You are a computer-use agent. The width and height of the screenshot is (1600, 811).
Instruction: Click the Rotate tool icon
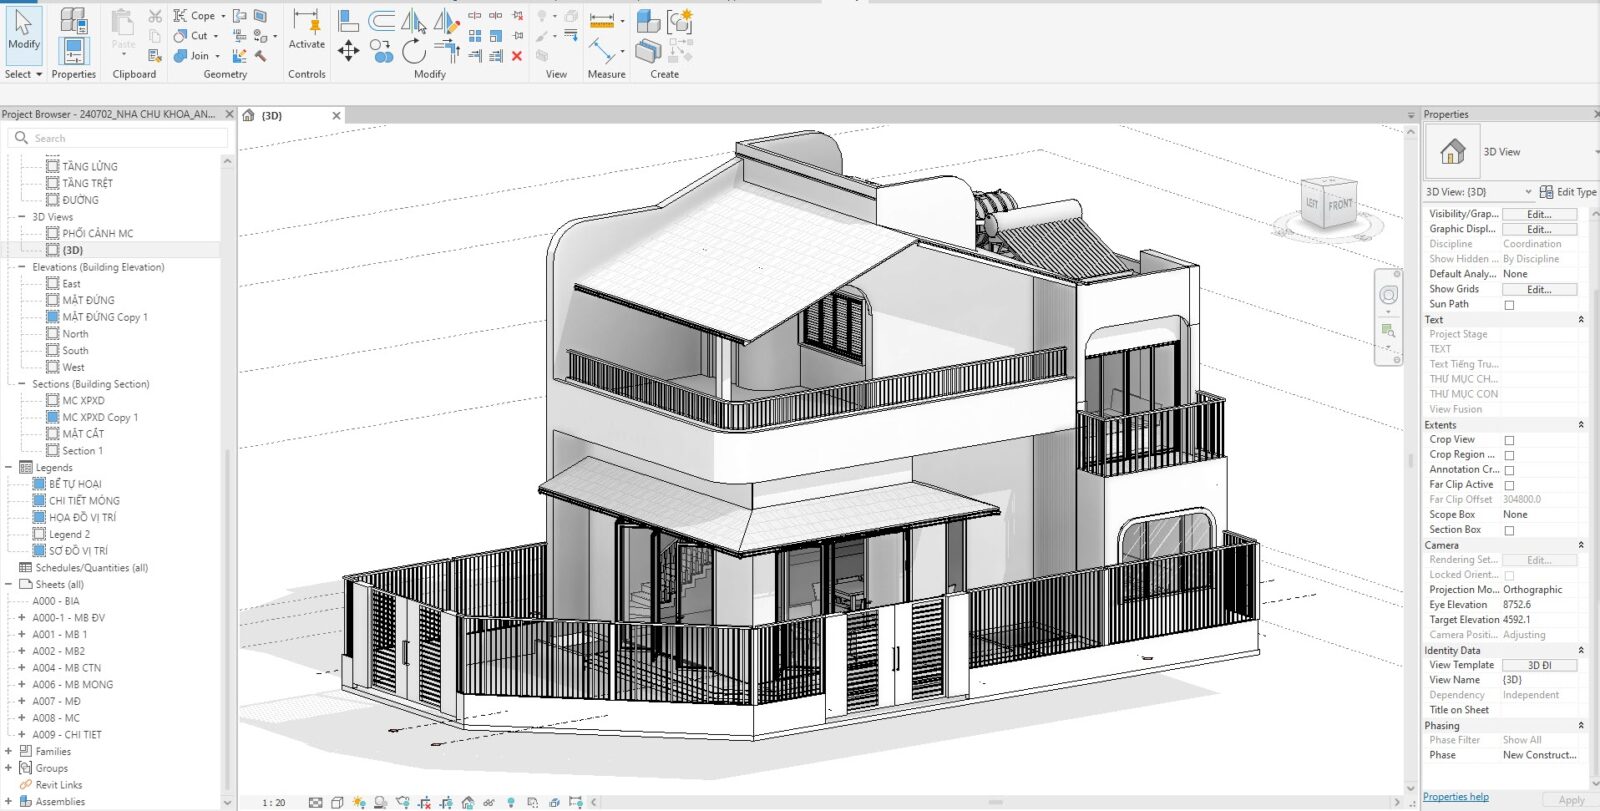point(414,51)
